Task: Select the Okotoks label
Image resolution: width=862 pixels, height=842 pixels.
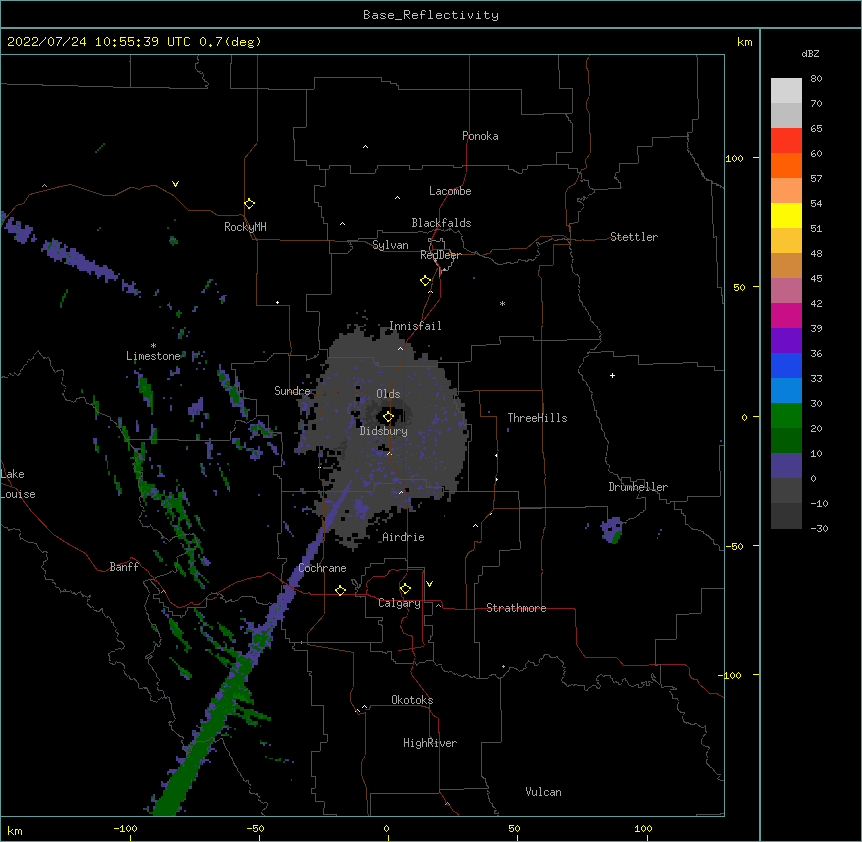Action: (x=412, y=700)
